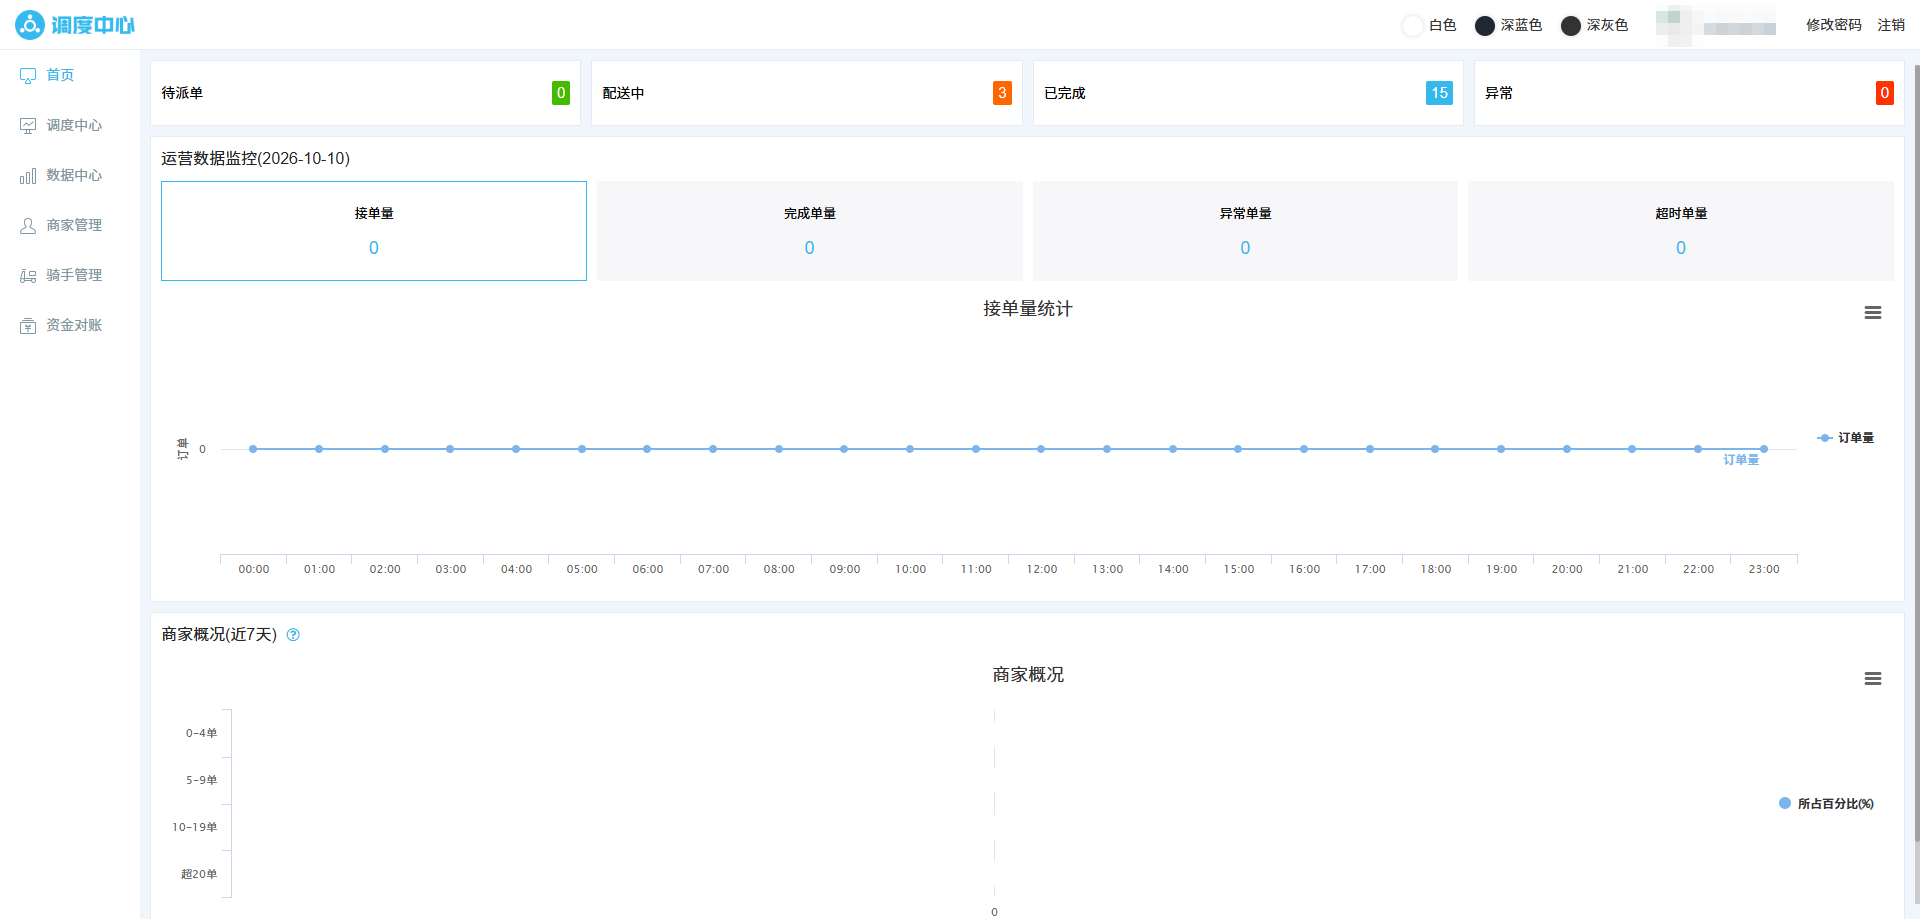
Task: Click the 数据中心 bar chart icon
Action: point(28,176)
